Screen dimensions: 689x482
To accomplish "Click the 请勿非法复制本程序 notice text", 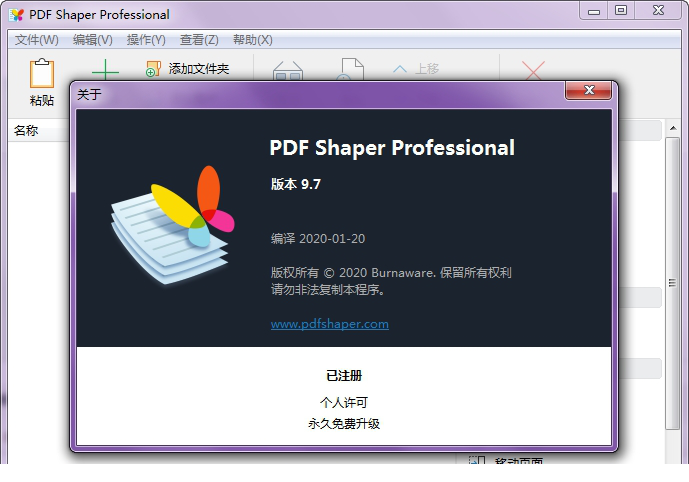I will (328, 290).
